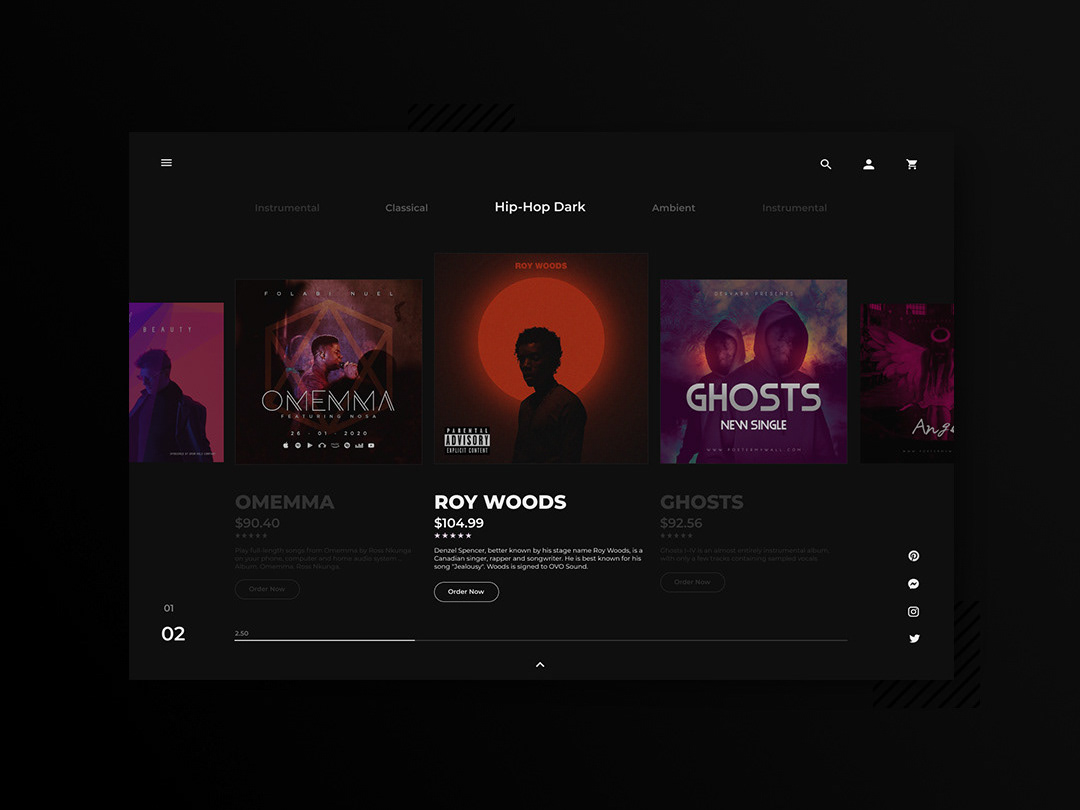The image size is (1080, 810).
Task: Open the Pinterest social link
Action: [x=913, y=556]
